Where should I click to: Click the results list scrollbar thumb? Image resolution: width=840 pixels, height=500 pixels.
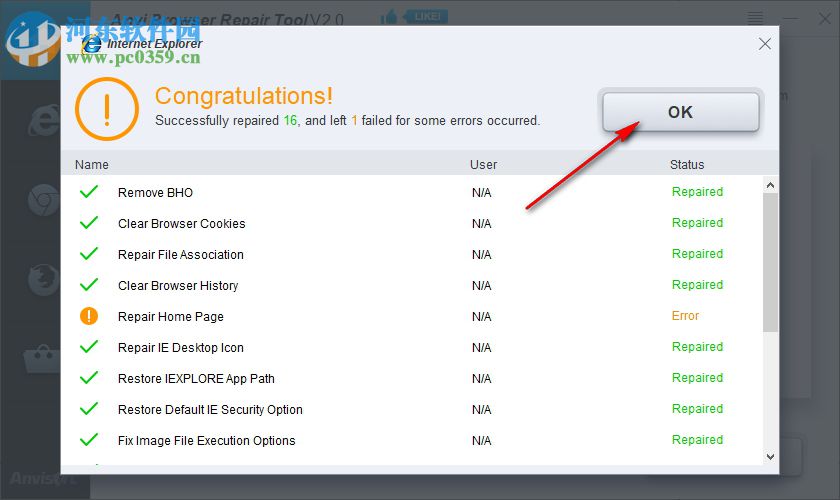click(x=770, y=263)
